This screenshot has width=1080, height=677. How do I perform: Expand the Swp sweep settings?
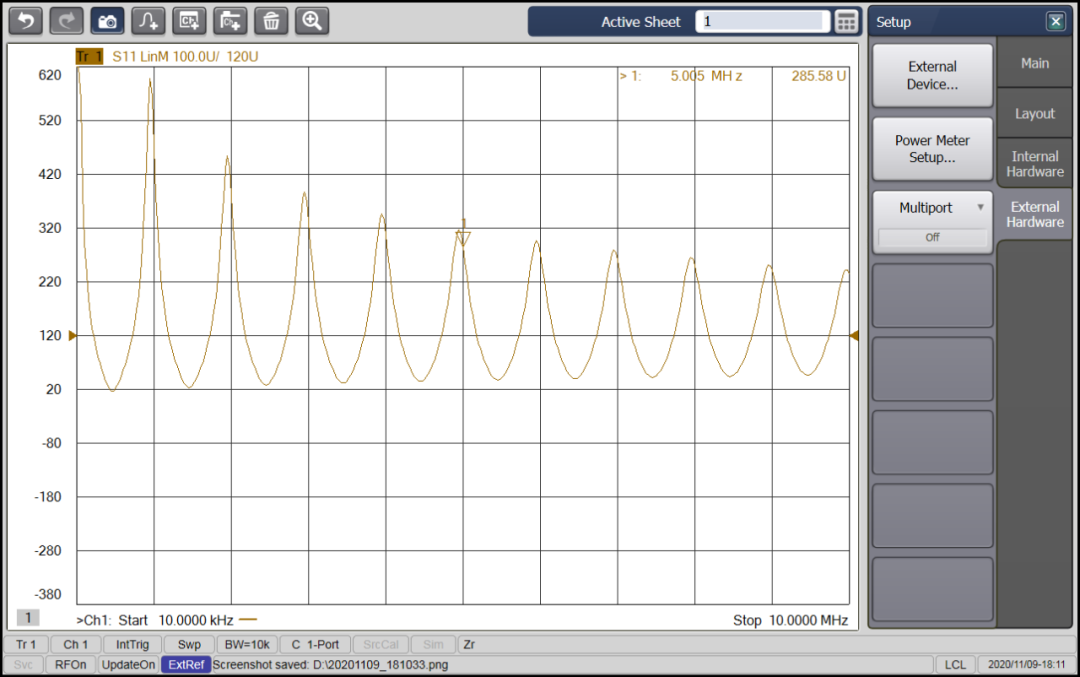(188, 644)
